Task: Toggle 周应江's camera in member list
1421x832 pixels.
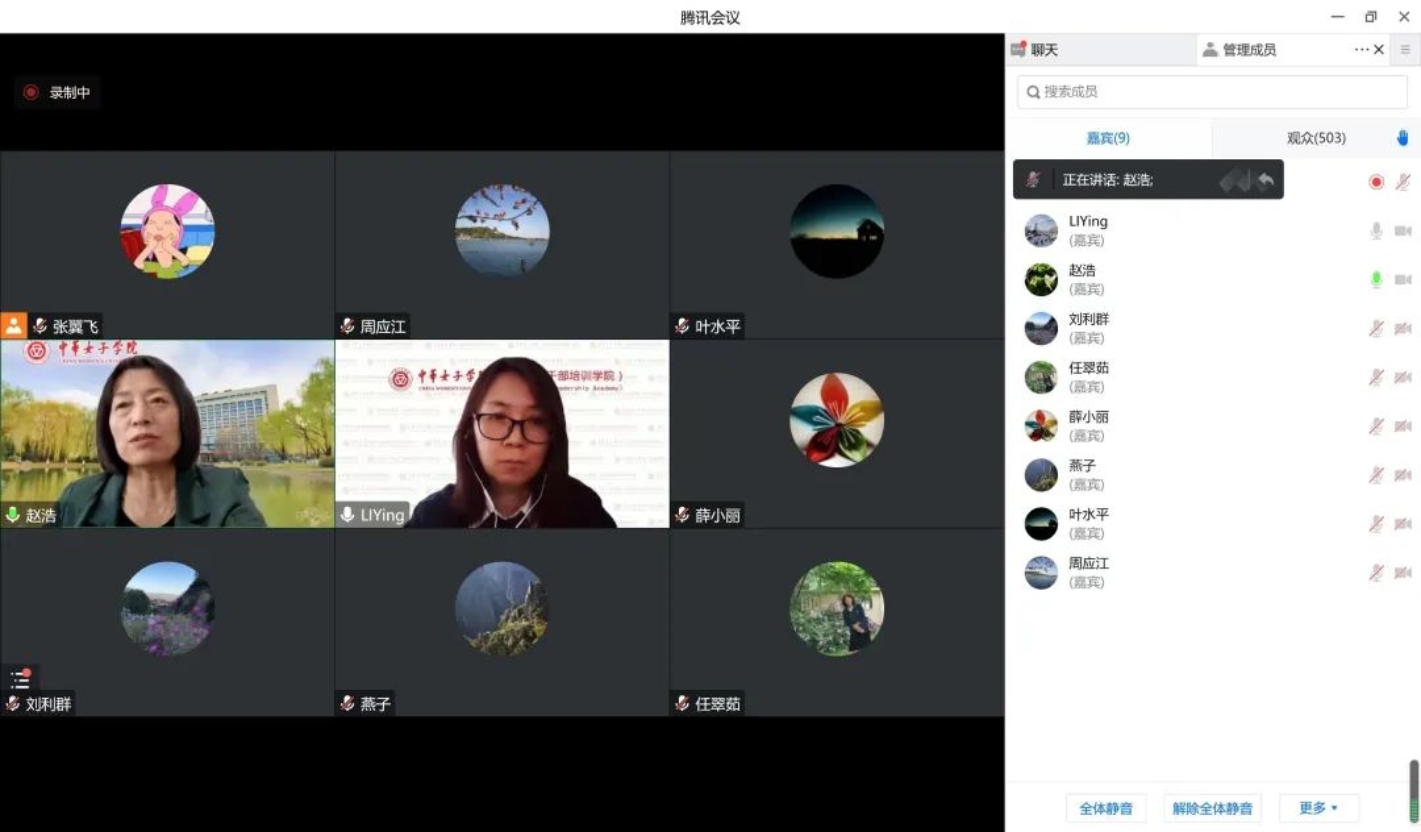Action: (1402, 573)
